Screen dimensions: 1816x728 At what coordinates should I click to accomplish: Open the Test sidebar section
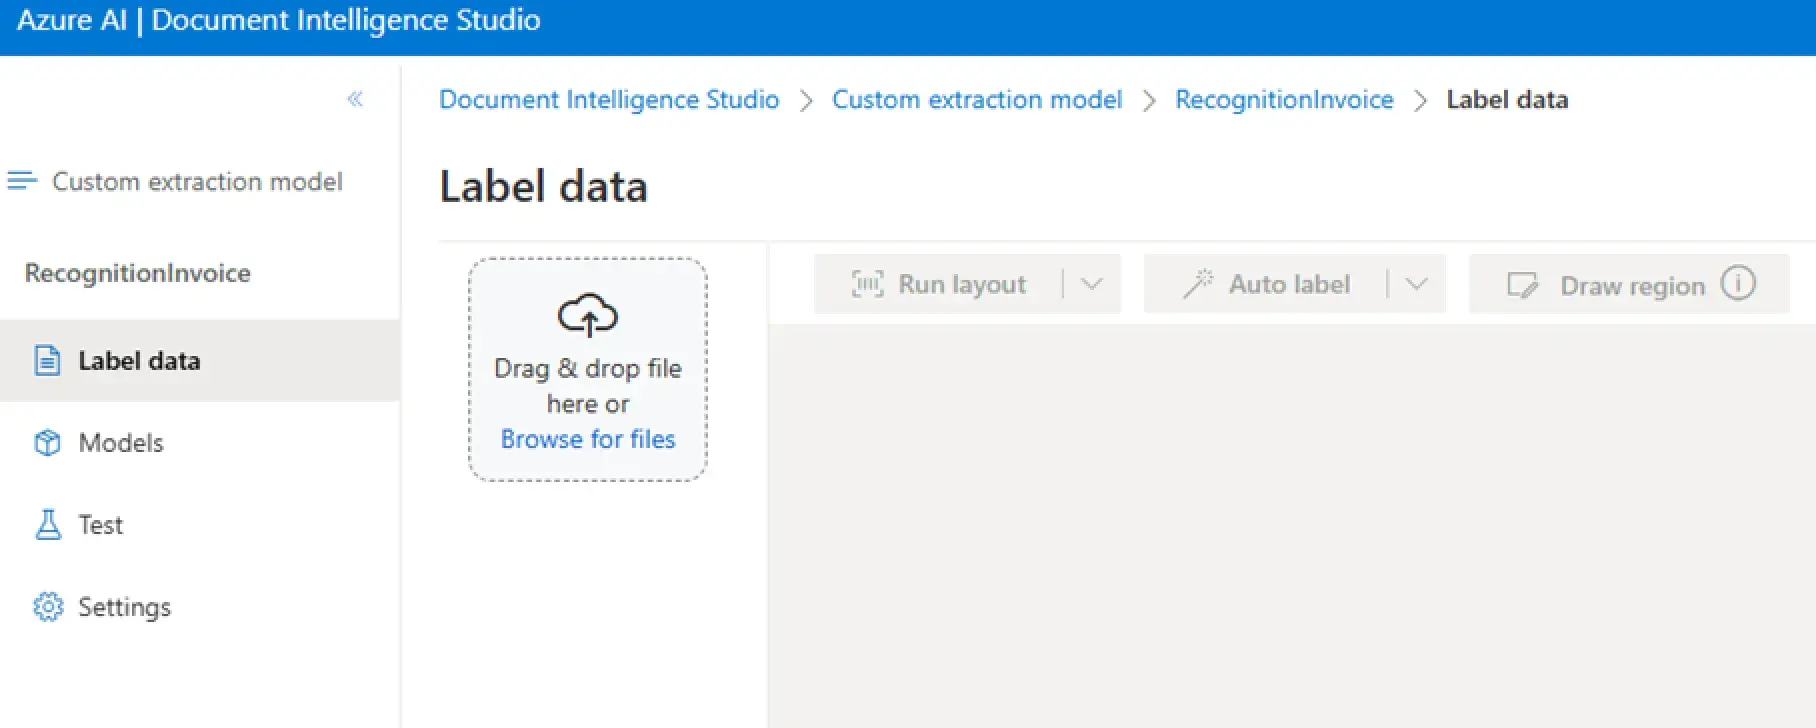200,524
